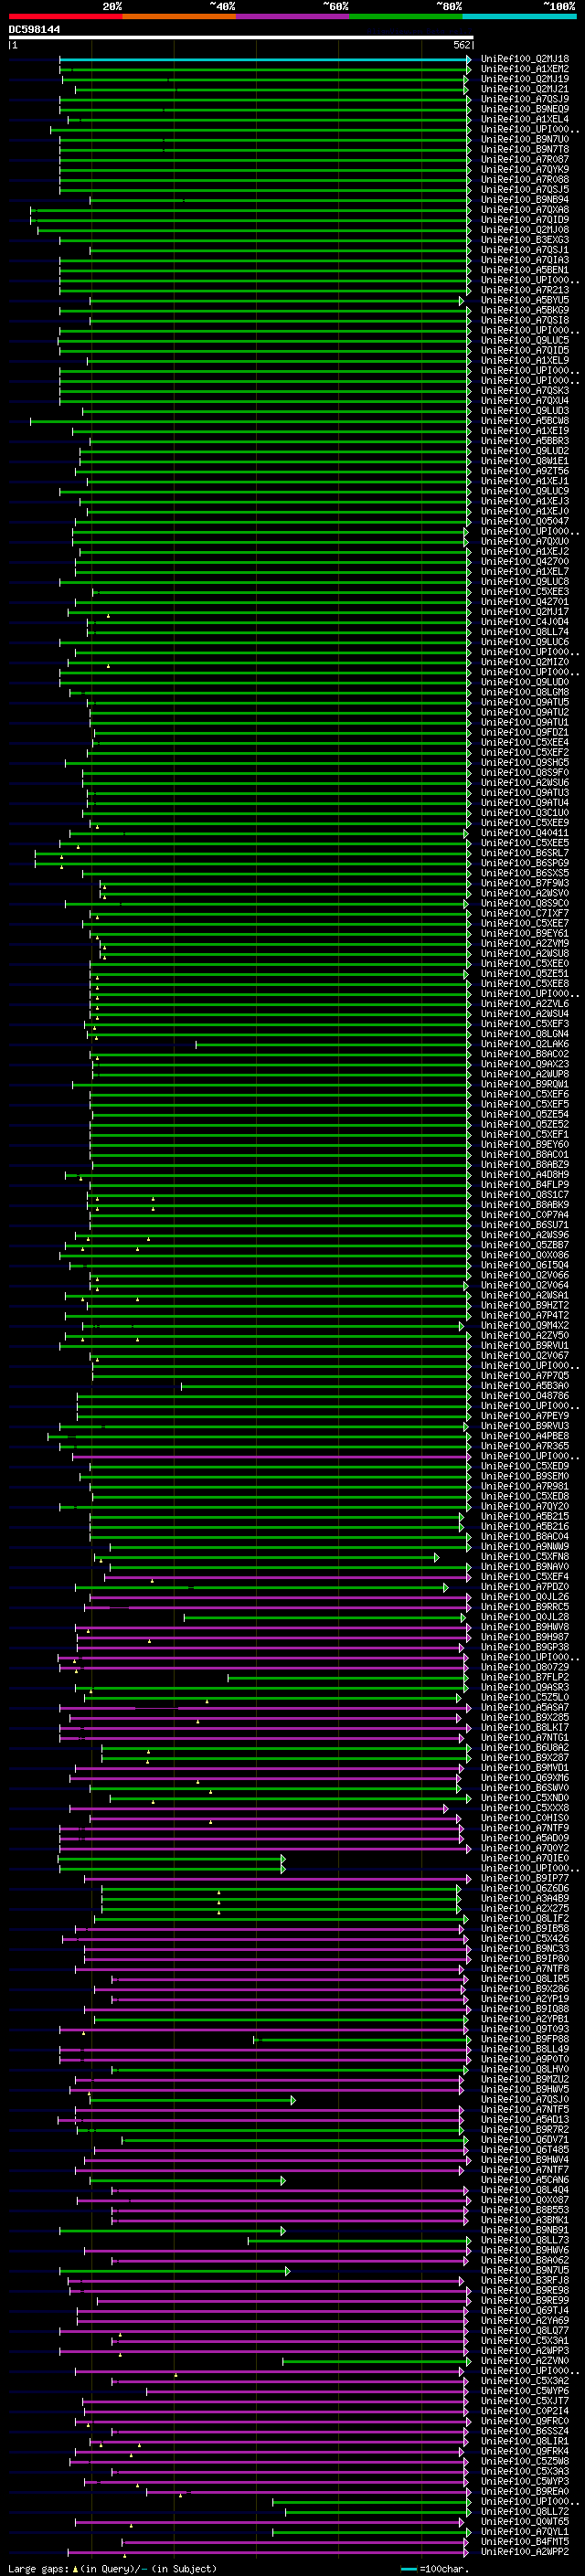Click hit UniRef100_A7R981
Viewport: 585px width, 2576px height.
pos(525,1486)
